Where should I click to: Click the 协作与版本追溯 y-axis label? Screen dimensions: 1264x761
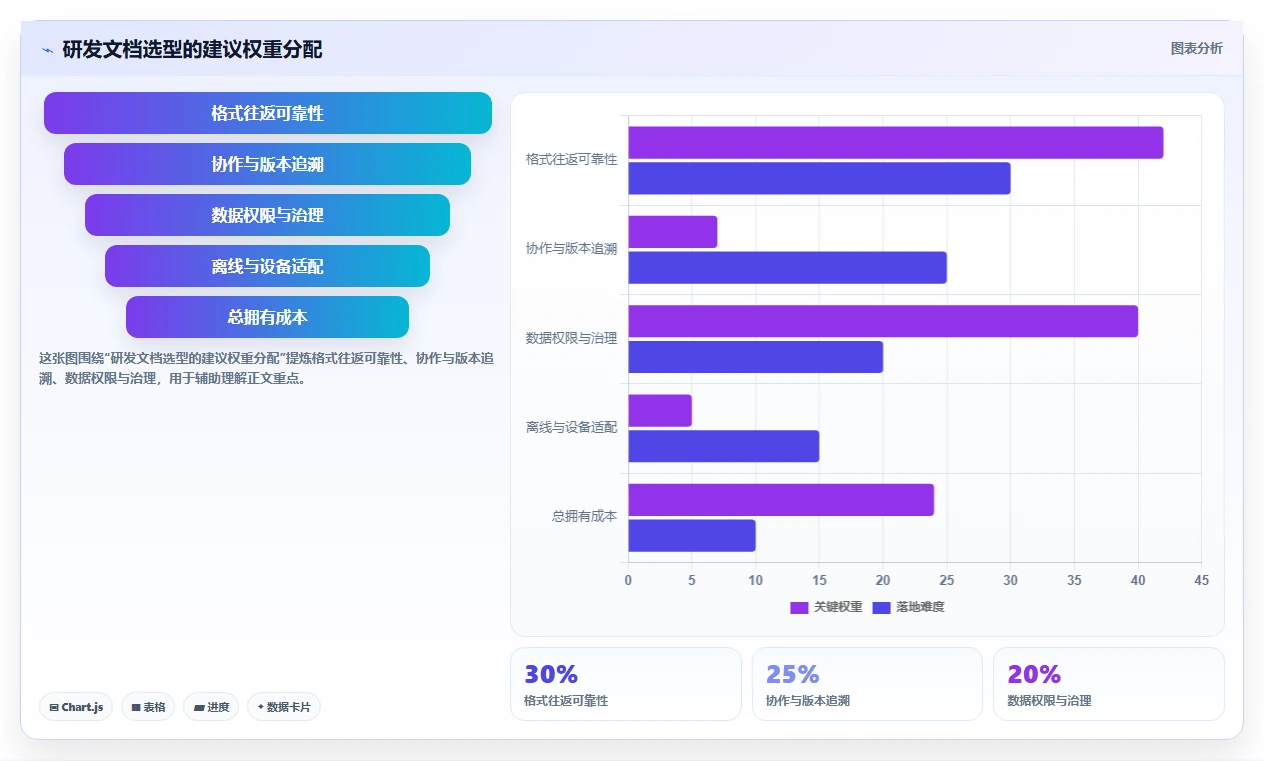pyautogui.click(x=572, y=248)
